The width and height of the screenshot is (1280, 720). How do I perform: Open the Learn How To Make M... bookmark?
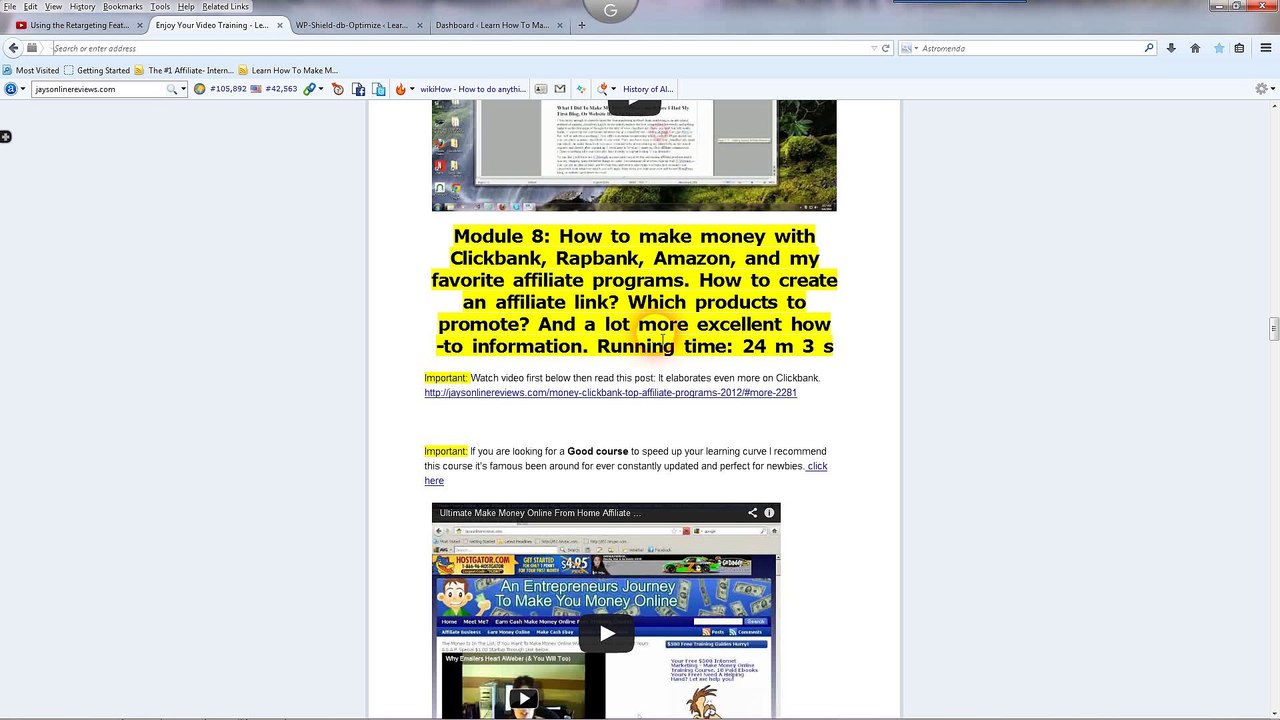coord(288,71)
